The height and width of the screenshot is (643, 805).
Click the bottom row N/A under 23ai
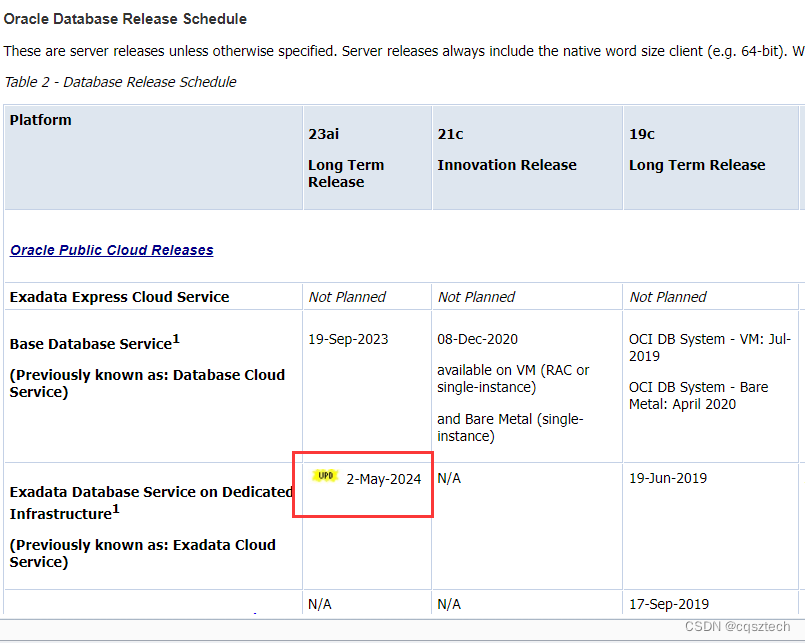click(x=320, y=604)
